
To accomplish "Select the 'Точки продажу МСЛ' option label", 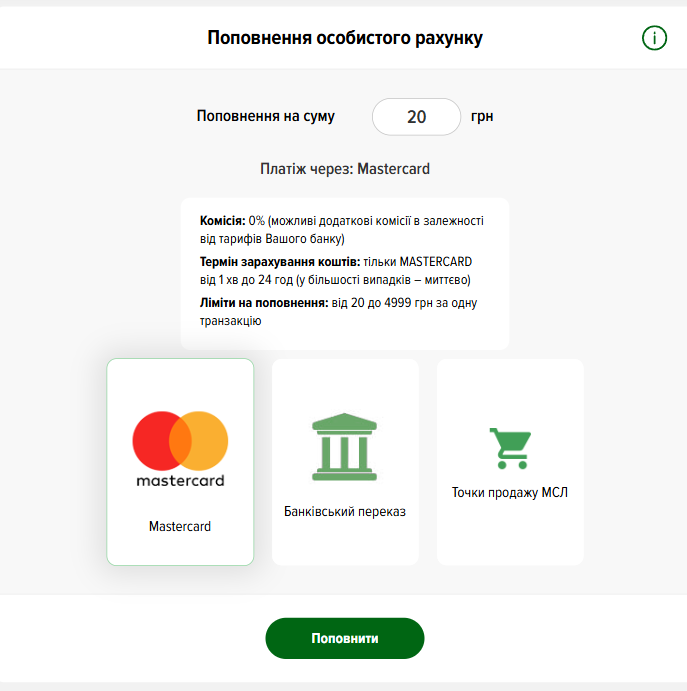I will pos(510,492).
